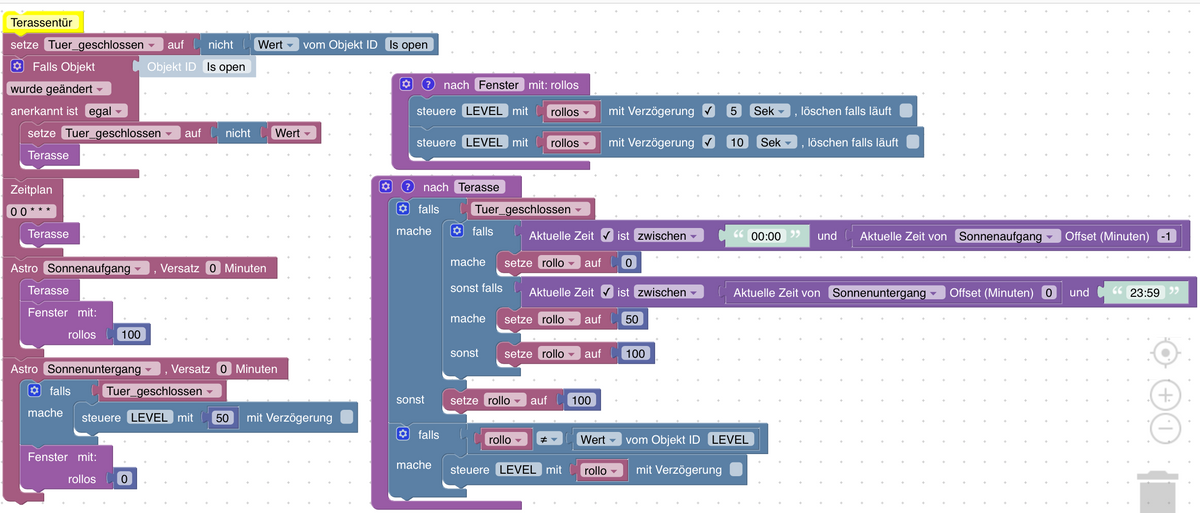Image resolution: width=1200 pixels, height=513 pixels.
Task: Click gear icon on 'nach Fenster' function block
Action: (x=406, y=85)
